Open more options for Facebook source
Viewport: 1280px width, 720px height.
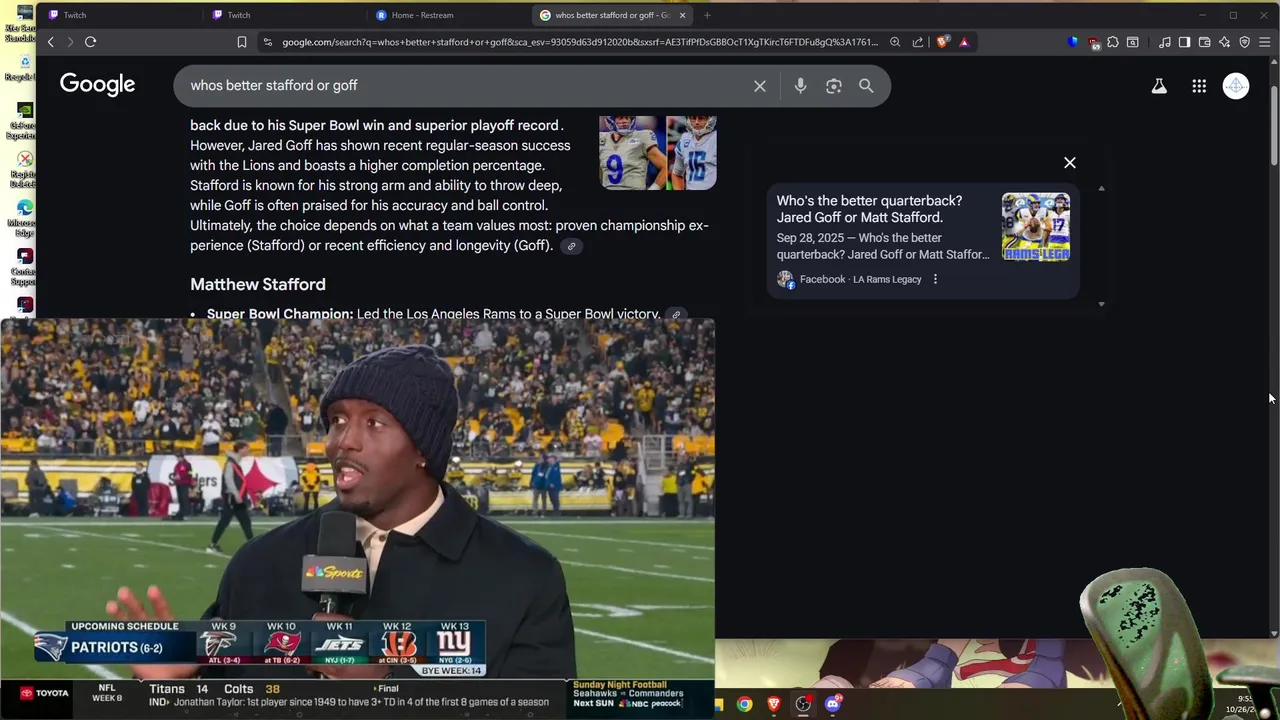pyautogui.click(x=935, y=279)
